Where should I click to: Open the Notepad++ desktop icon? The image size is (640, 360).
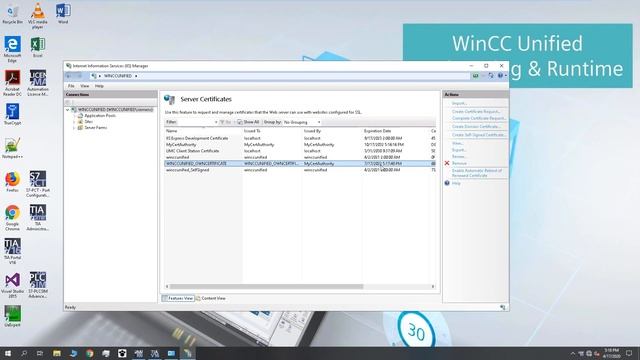tap(12, 148)
